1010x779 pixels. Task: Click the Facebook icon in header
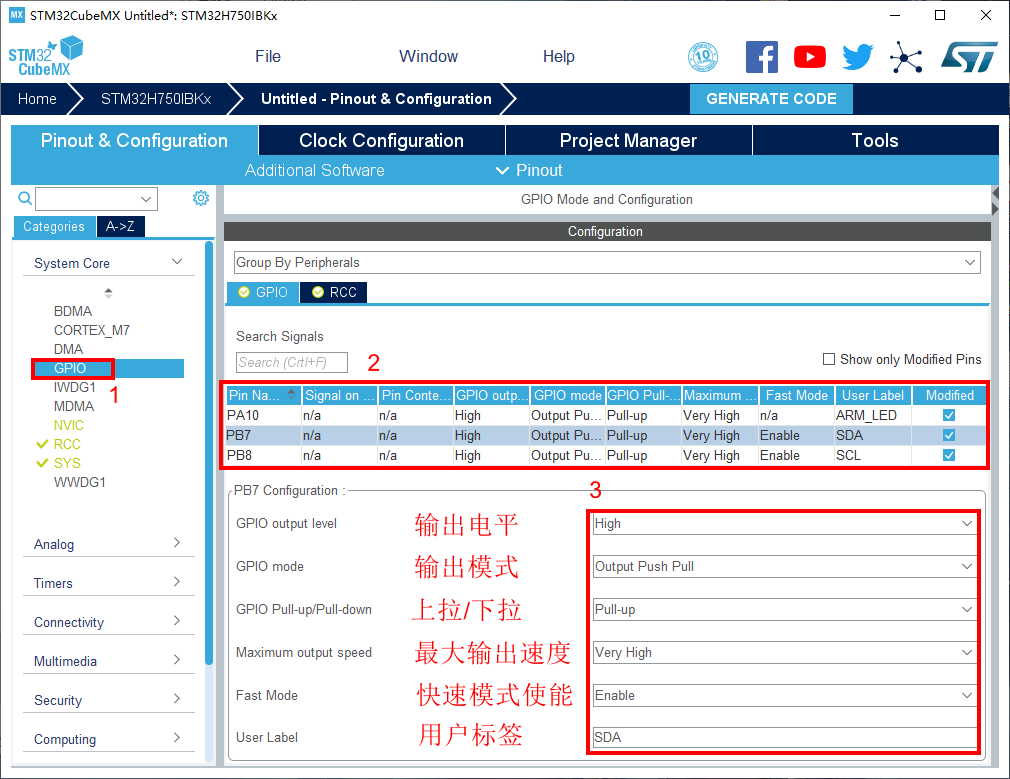click(x=762, y=57)
